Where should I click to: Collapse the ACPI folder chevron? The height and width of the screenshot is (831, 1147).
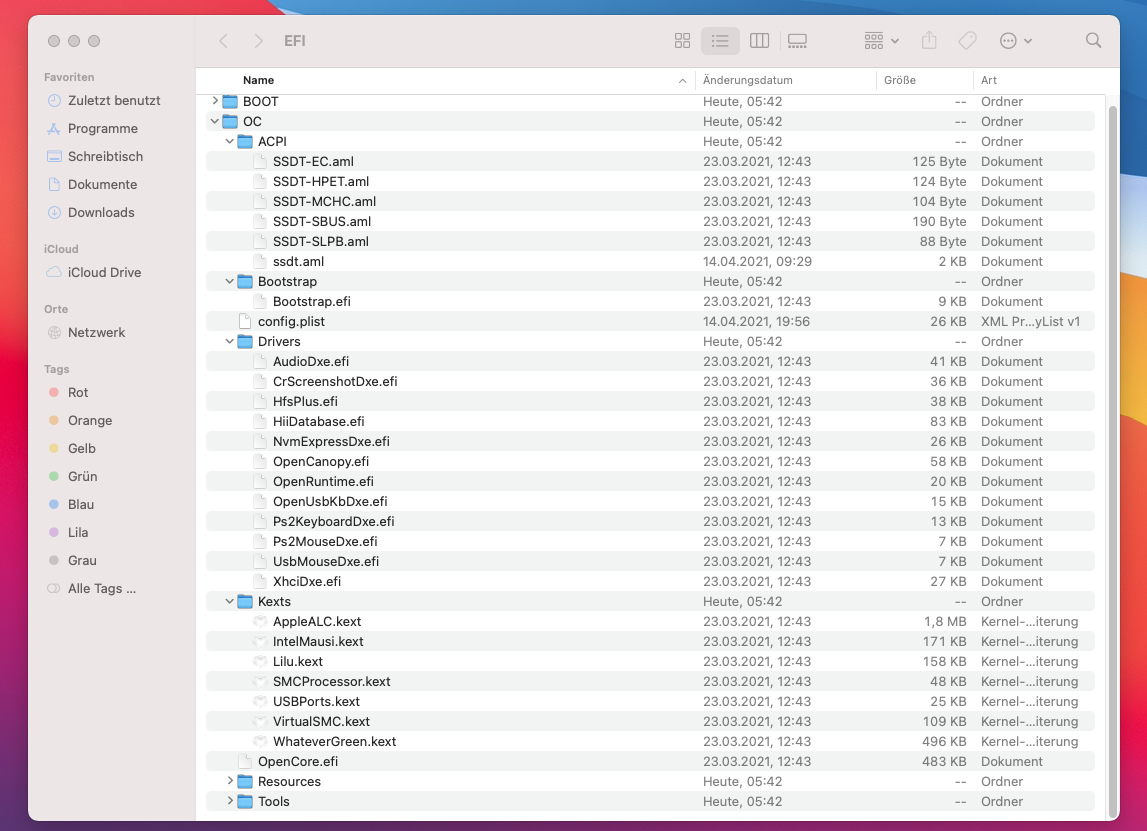tap(230, 141)
